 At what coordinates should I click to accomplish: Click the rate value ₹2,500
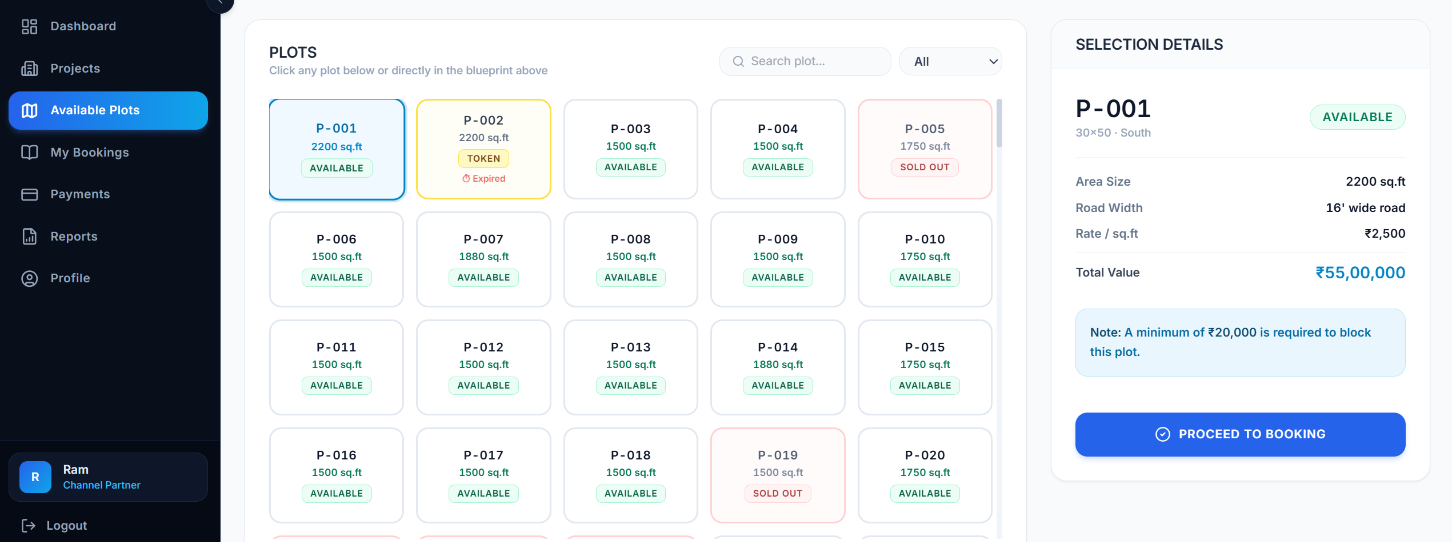(x=1385, y=234)
